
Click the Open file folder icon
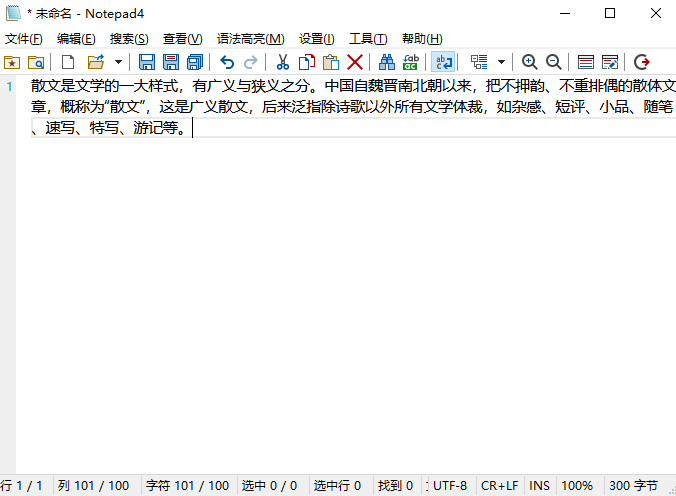pos(96,63)
